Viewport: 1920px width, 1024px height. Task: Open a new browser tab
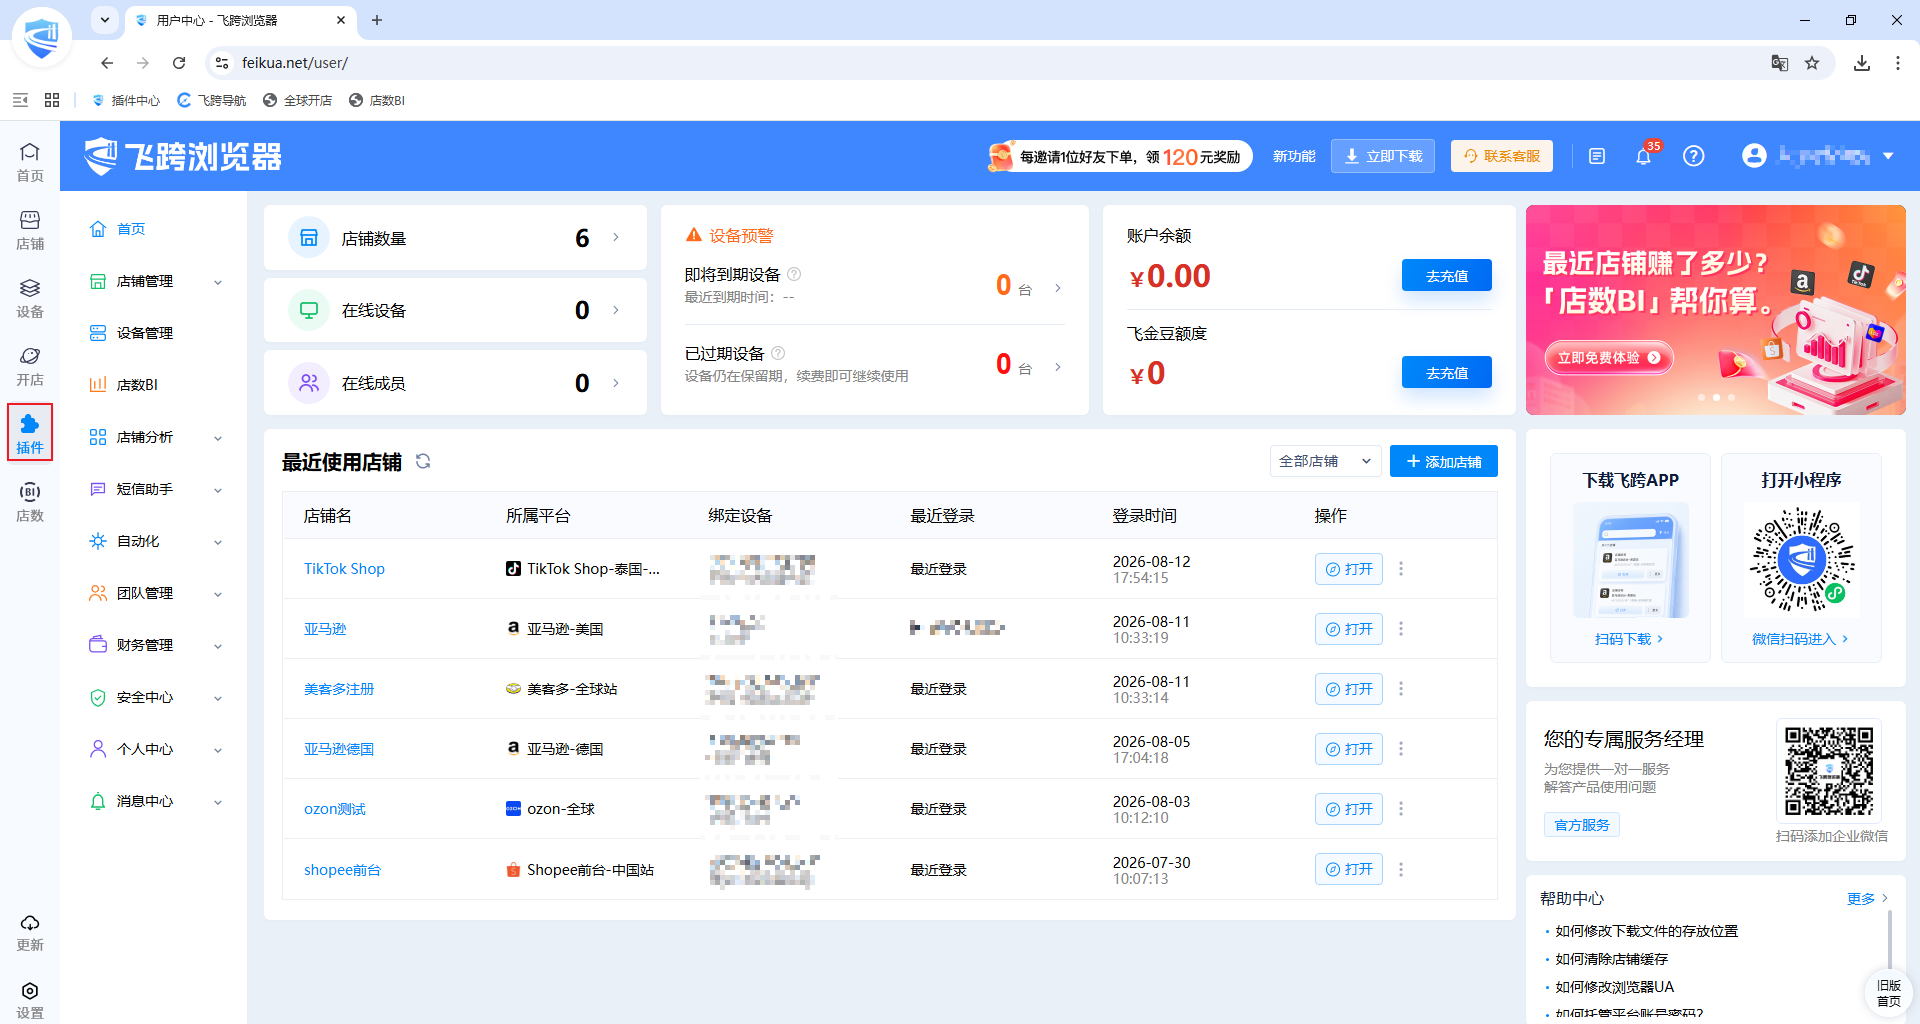[377, 20]
